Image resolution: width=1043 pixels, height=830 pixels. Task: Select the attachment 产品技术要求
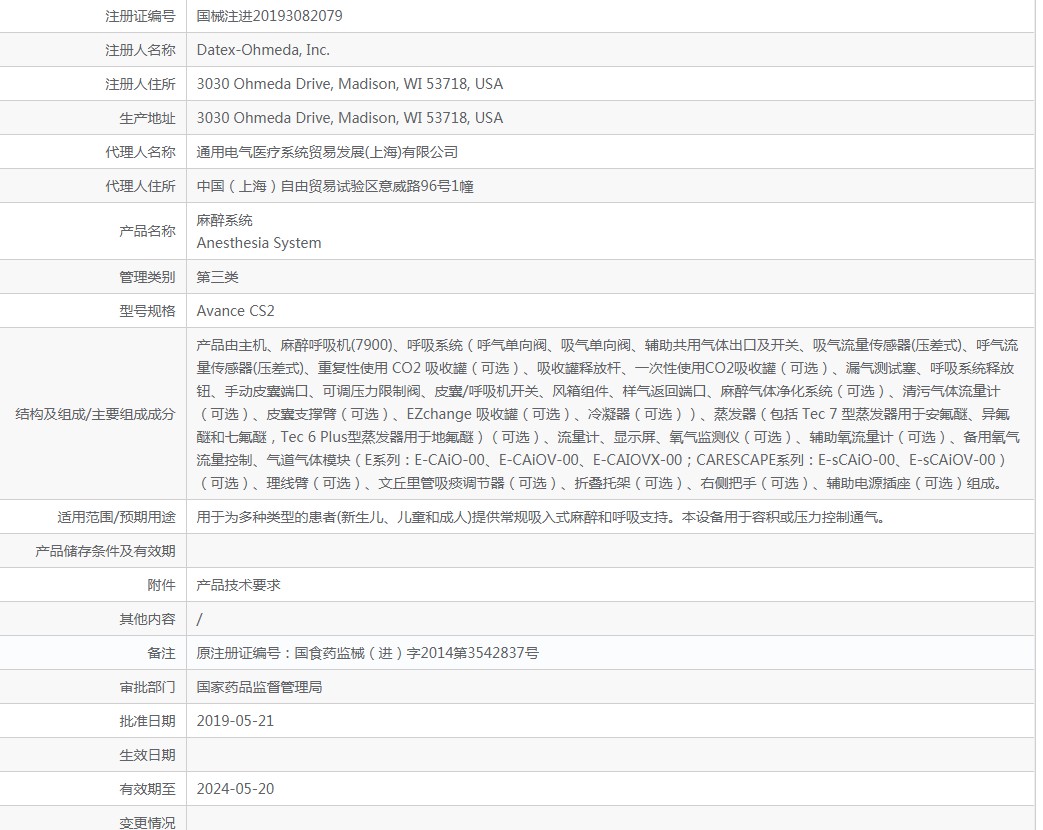239,585
